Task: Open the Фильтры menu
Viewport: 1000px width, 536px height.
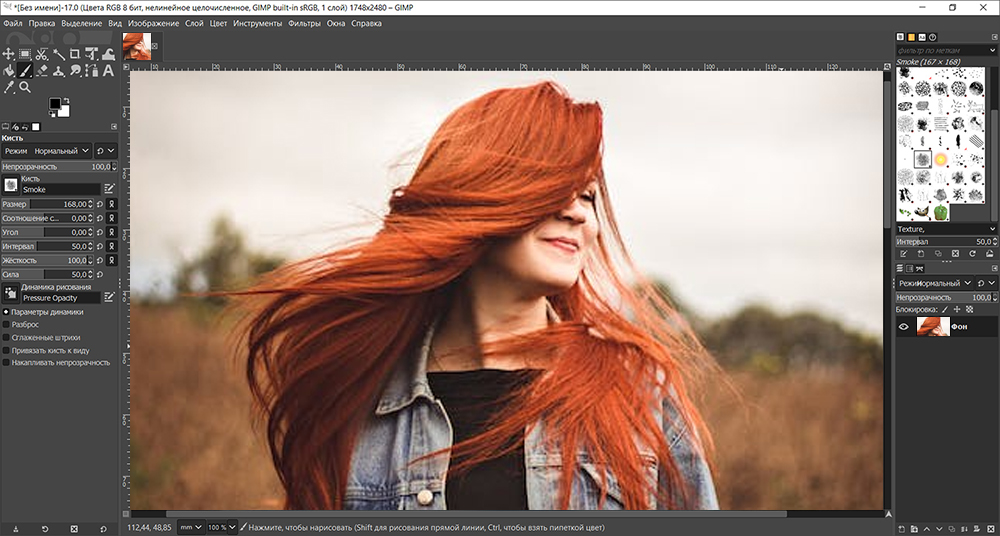Action: coord(304,23)
